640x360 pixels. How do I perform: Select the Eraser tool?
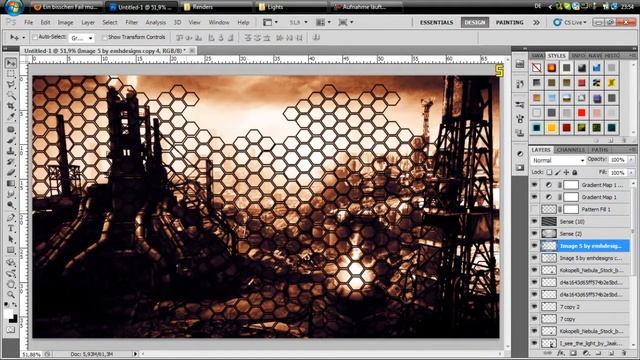coord(11,173)
